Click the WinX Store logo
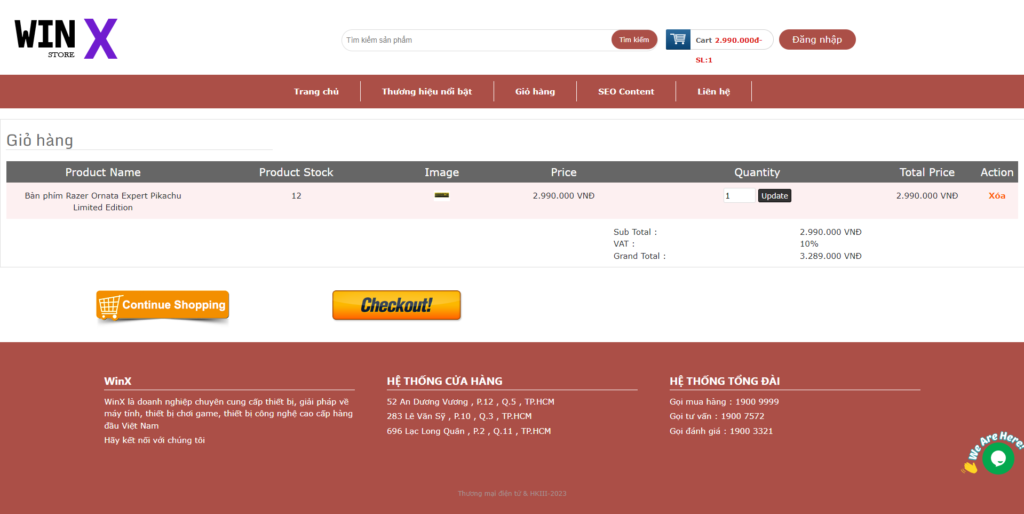1024x514 pixels. pos(66,39)
